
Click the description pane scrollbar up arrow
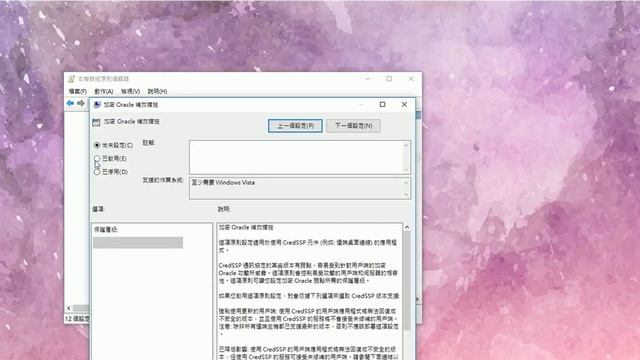pos(407,227)
